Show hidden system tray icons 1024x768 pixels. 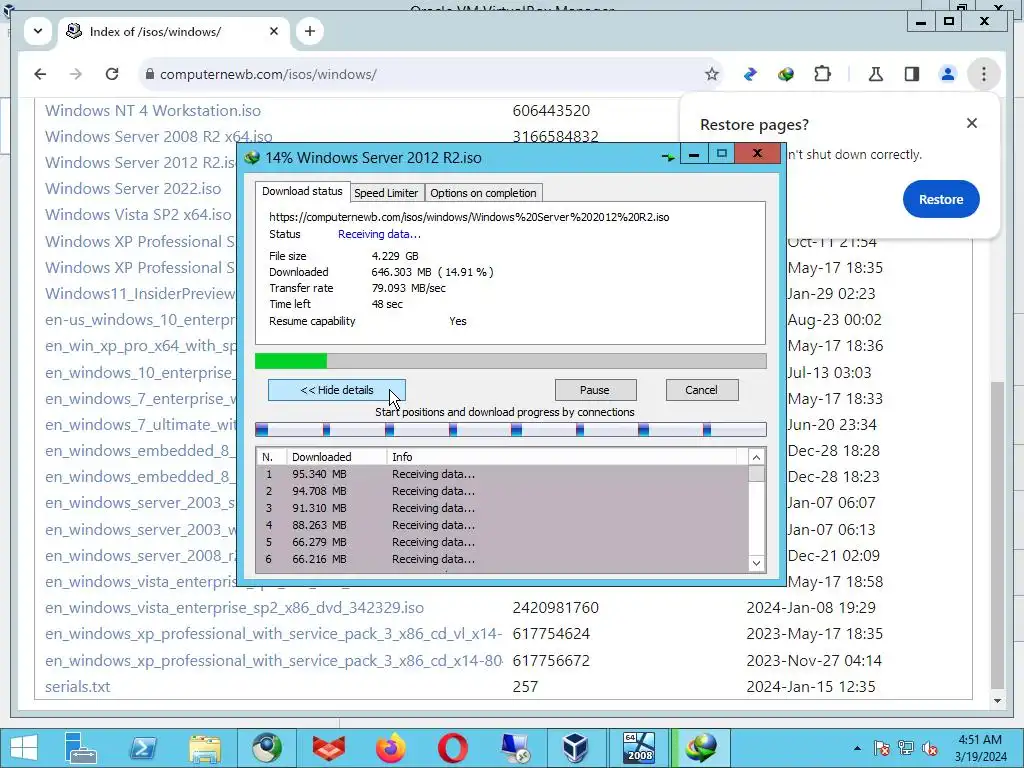(857, 748)
